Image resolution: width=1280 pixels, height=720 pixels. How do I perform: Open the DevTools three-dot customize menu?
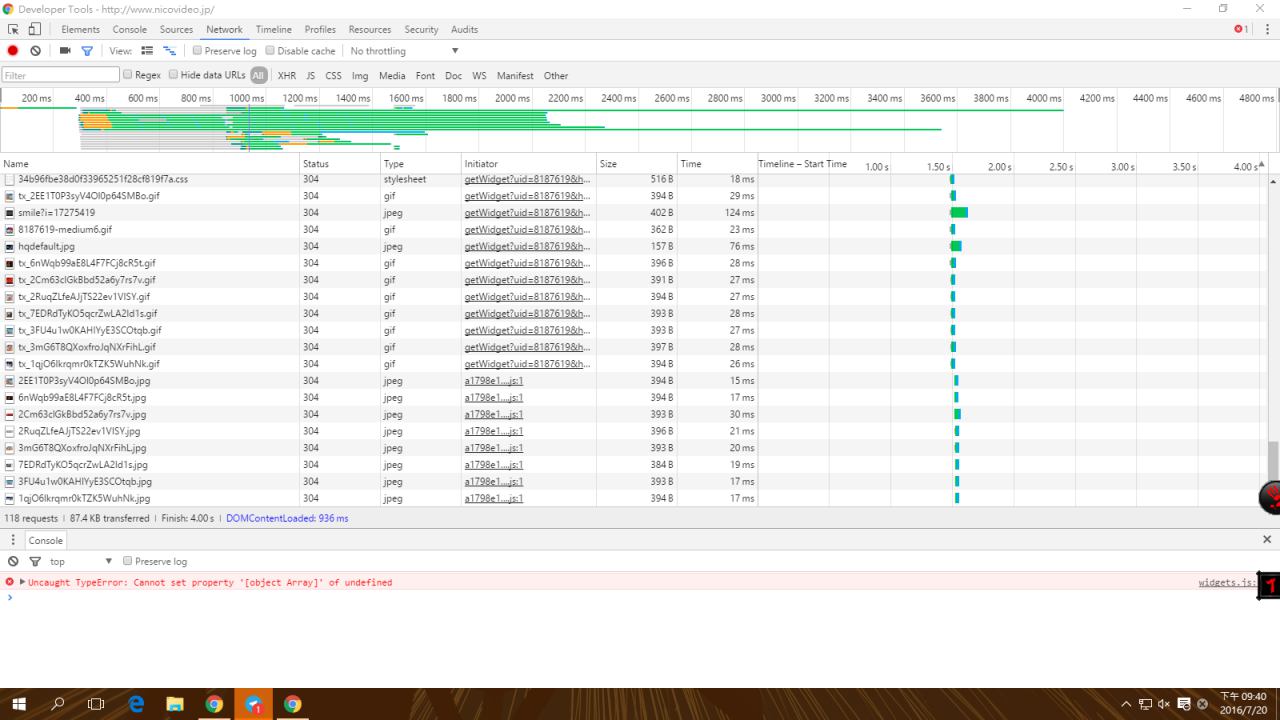pyautogui.click(x=1267, y=30)
